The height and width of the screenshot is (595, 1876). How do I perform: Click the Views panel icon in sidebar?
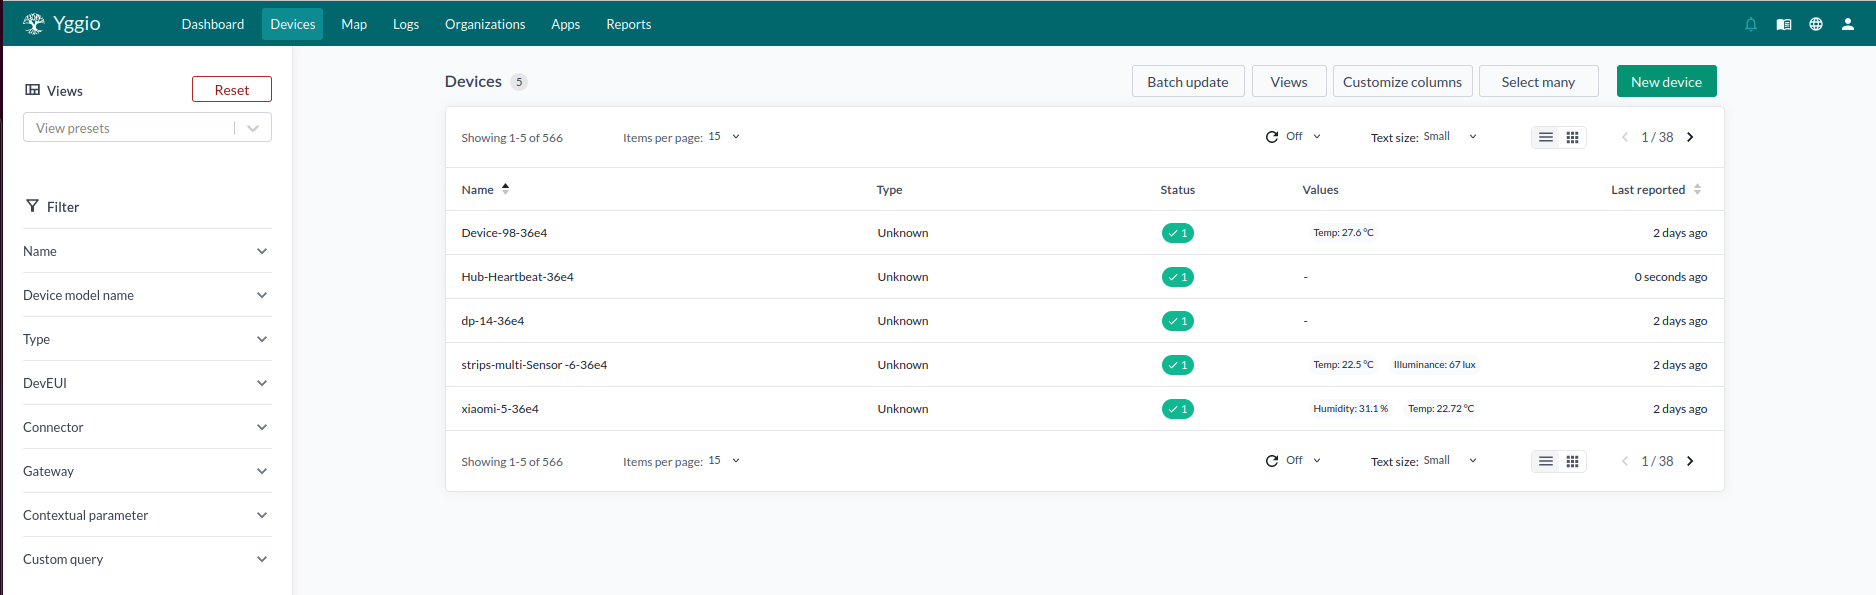point(33,90)
